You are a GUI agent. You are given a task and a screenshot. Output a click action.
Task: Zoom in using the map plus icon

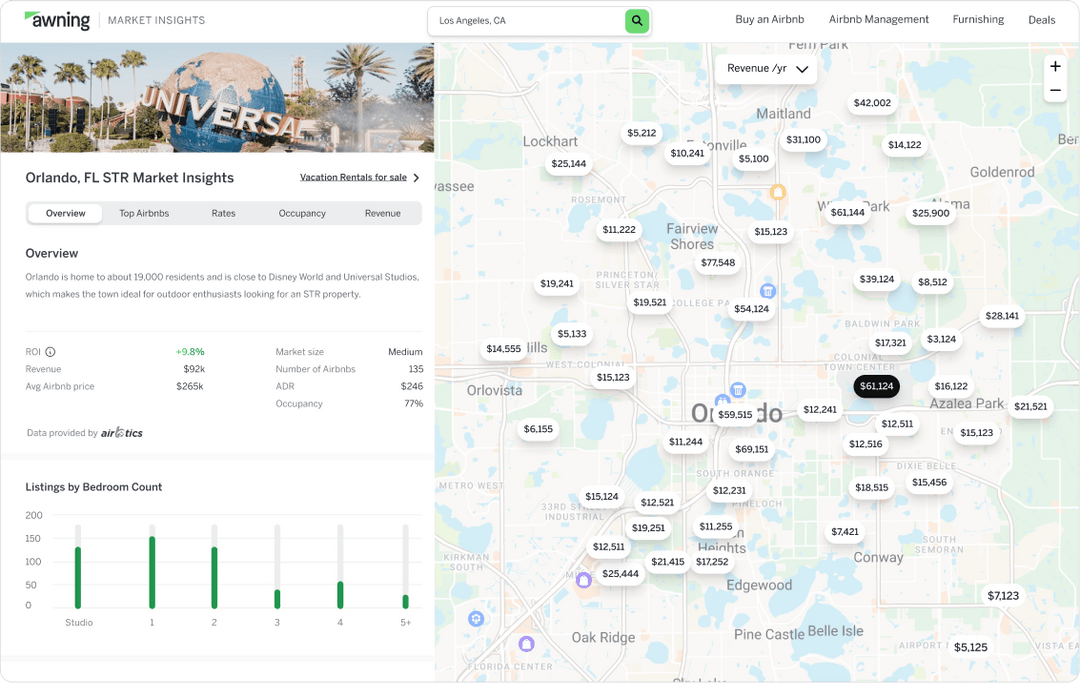tap(1055, 66)
